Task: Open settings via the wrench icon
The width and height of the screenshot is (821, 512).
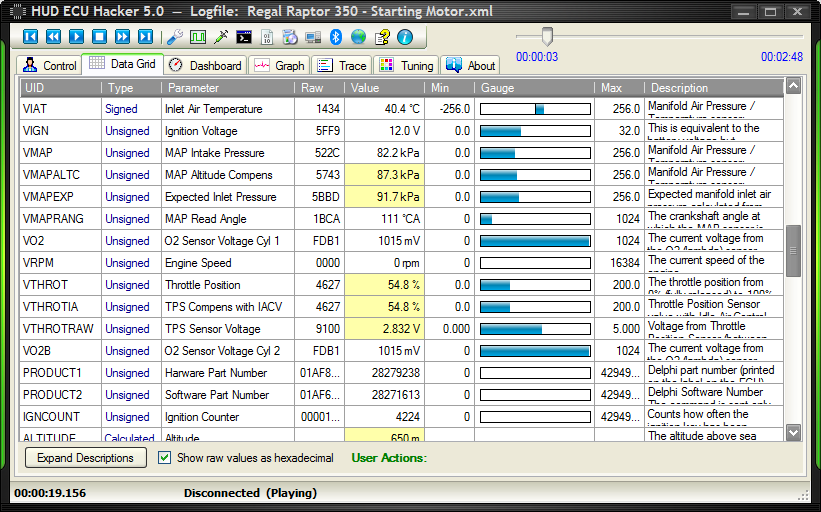Action: pos(174,37)
